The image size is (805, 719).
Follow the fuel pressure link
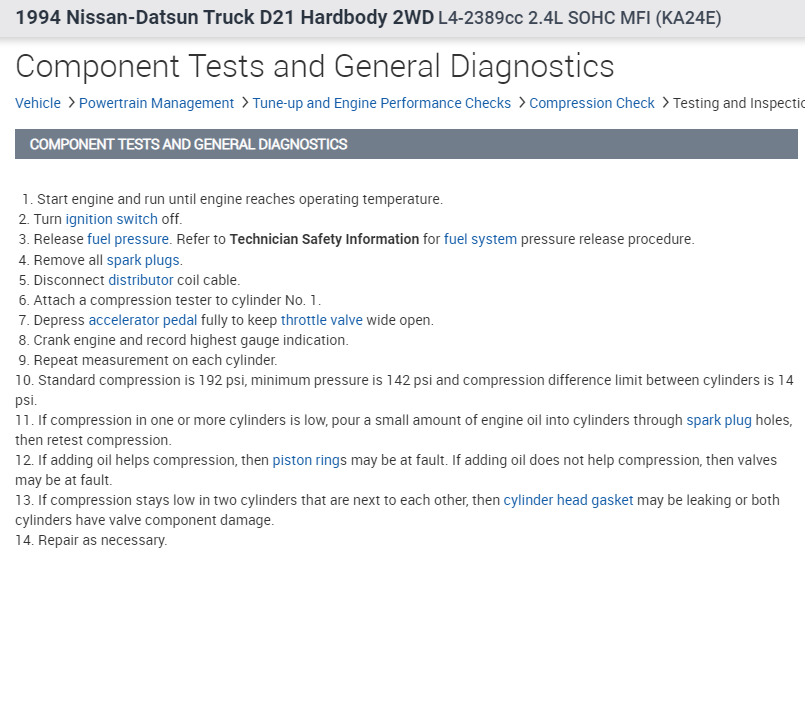coord(128,239)
